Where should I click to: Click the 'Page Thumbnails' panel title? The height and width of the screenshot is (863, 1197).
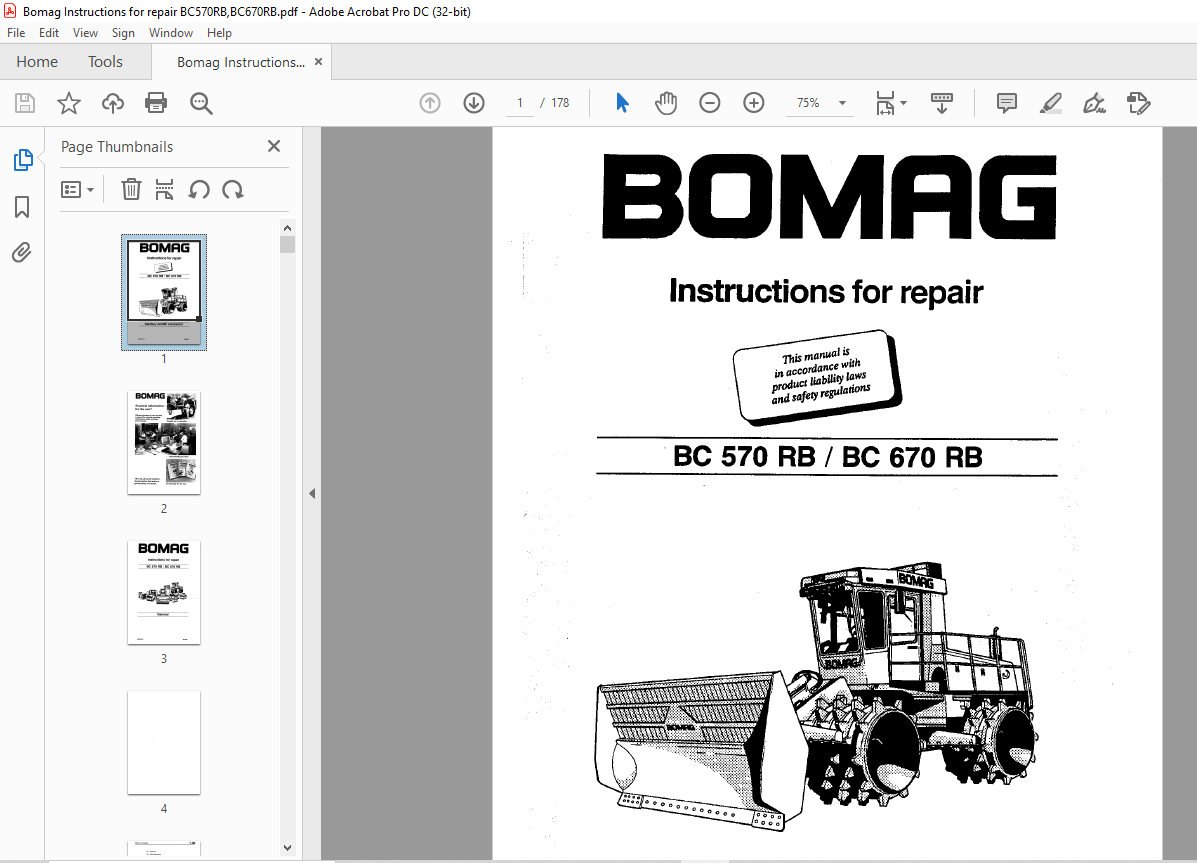117,147
